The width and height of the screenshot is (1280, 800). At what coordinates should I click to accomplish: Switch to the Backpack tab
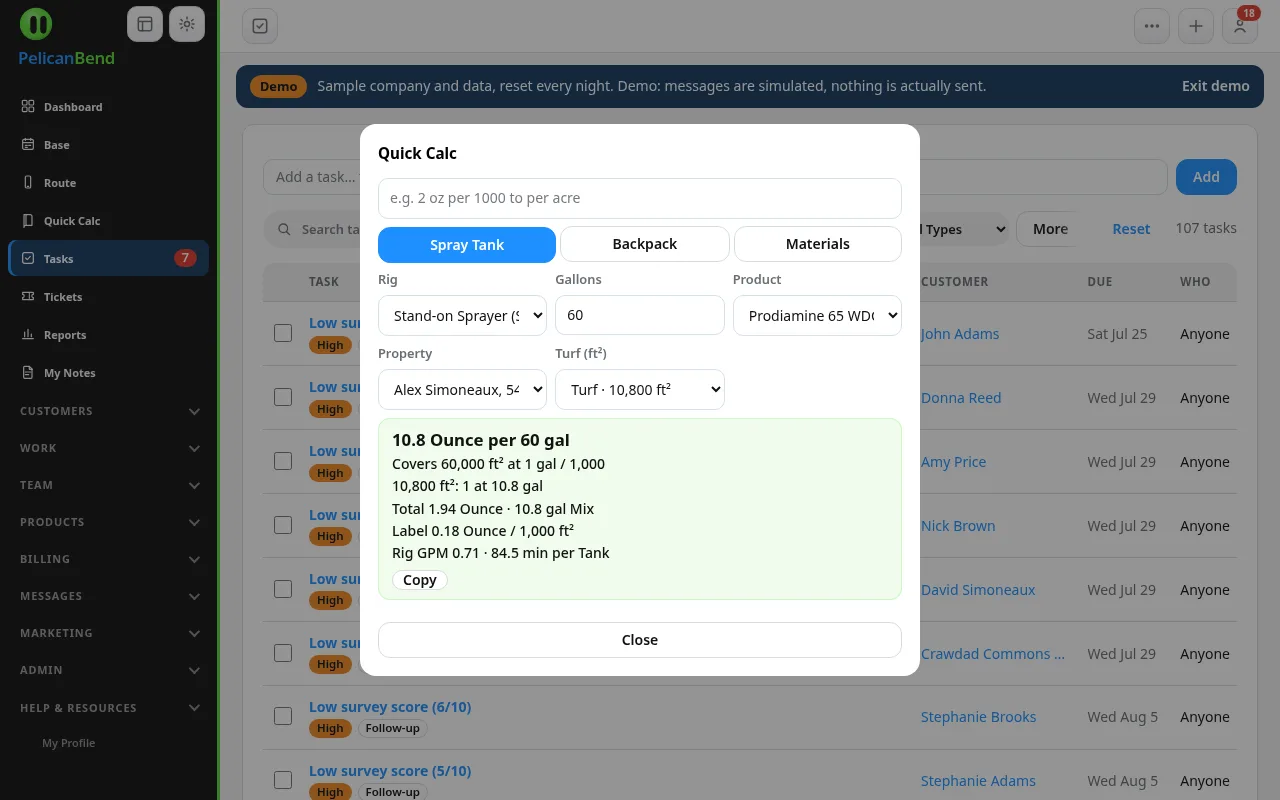(x=645, y=244)
